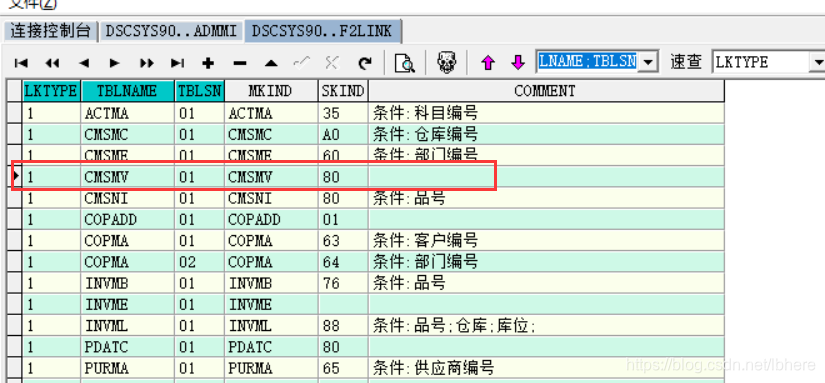The height and width of the screenshot is (383, 825).
Task: Post edit checkmark icon
Action: [x=301, y=63]
